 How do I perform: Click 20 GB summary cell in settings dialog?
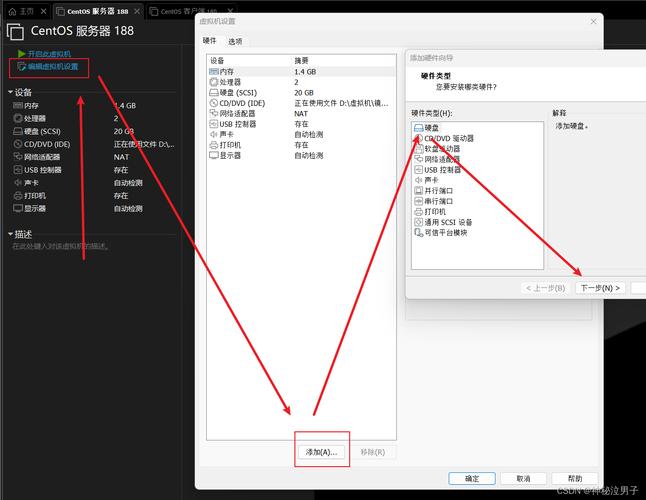pyautogui.click(x=304, y=93)
